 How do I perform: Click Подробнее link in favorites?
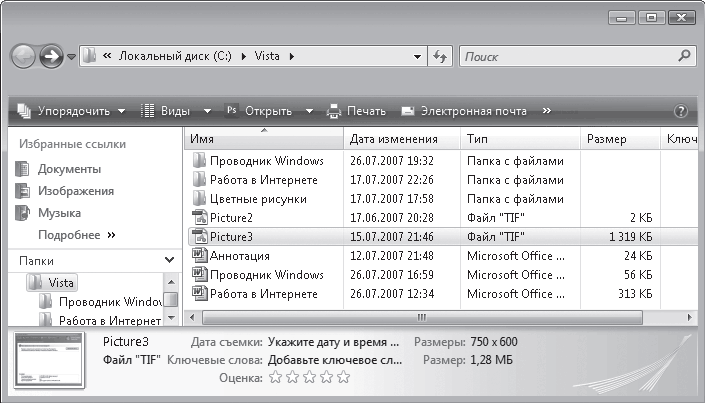pos(77,235)
